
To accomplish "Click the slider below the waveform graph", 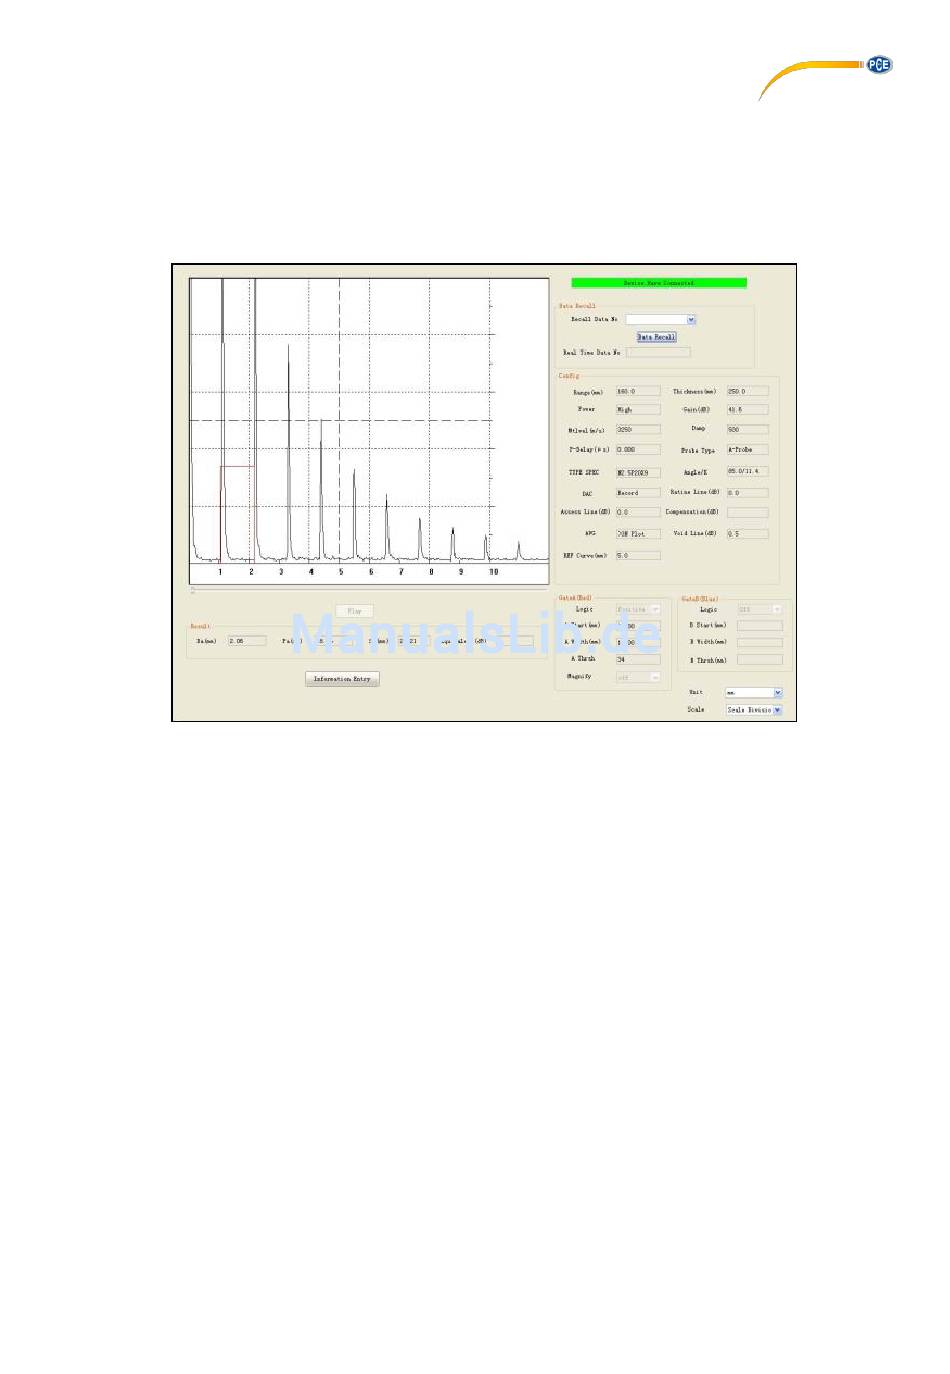I will (x=369, y=591).
